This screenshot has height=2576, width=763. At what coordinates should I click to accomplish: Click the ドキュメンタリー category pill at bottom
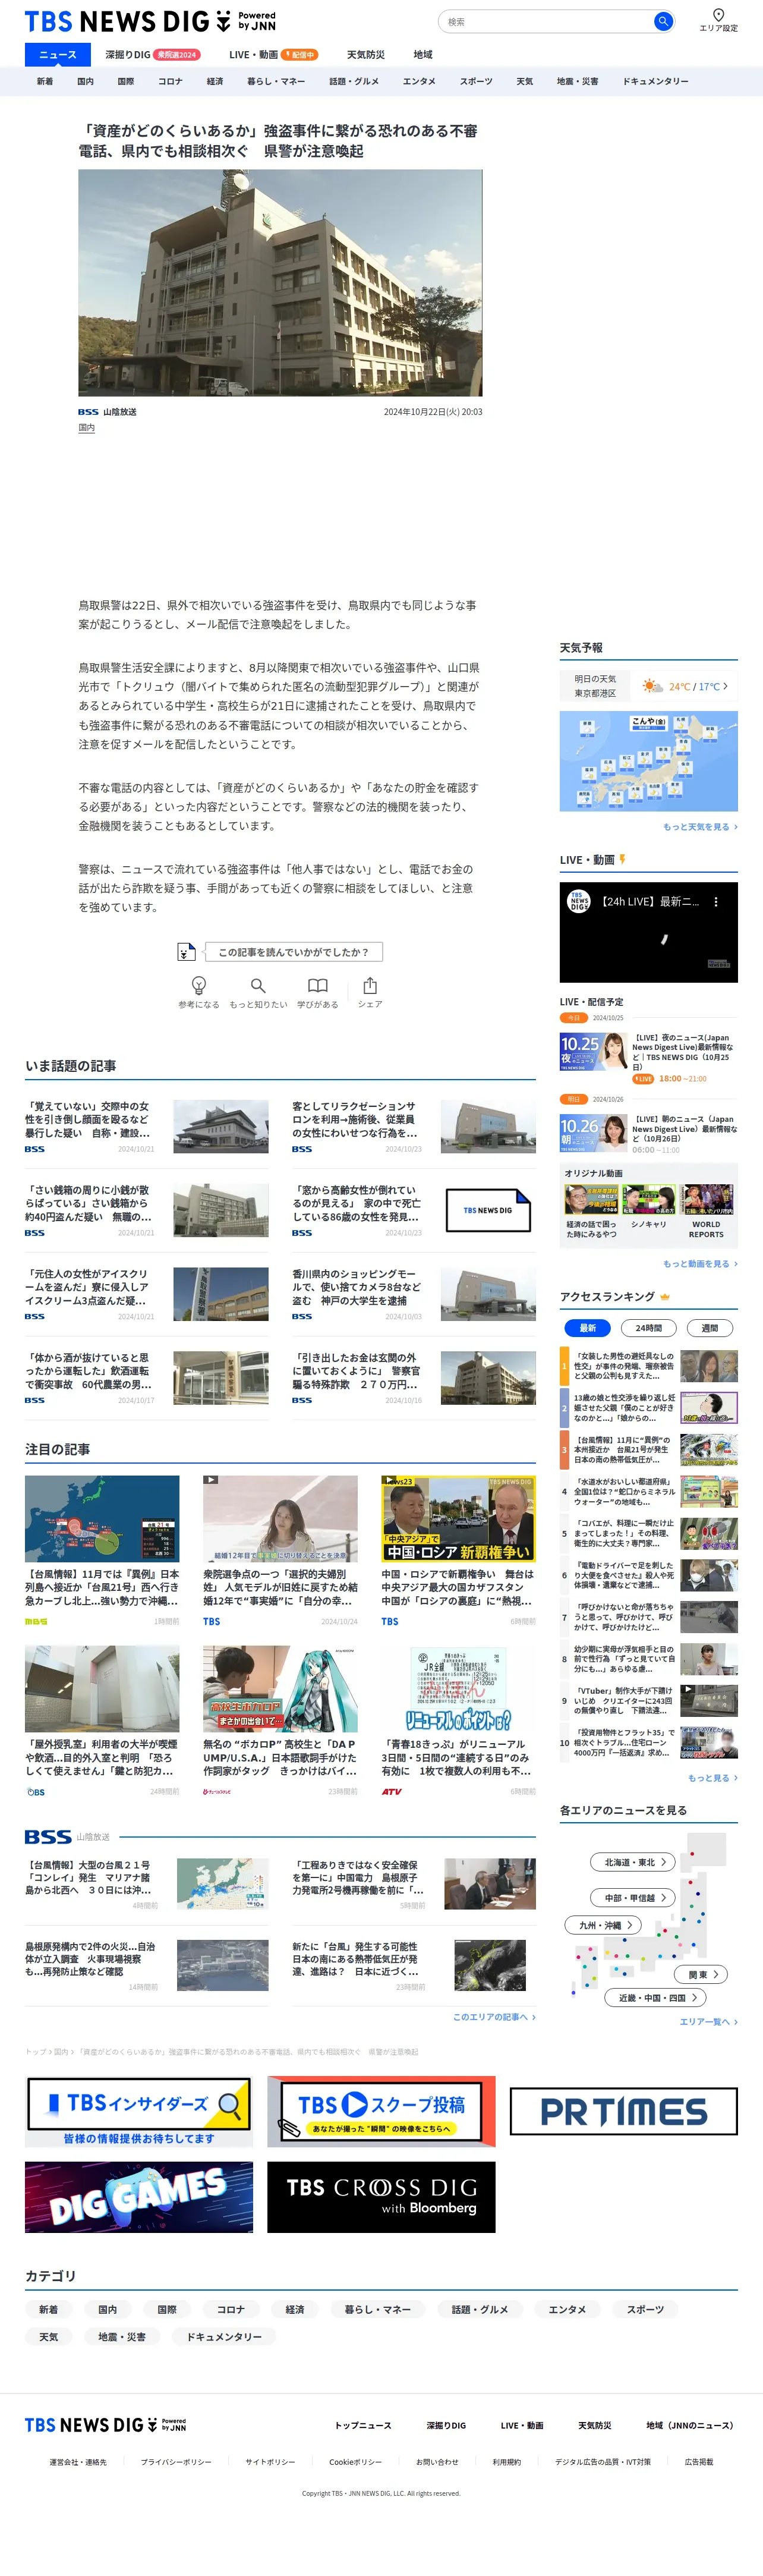[224, 2337]
